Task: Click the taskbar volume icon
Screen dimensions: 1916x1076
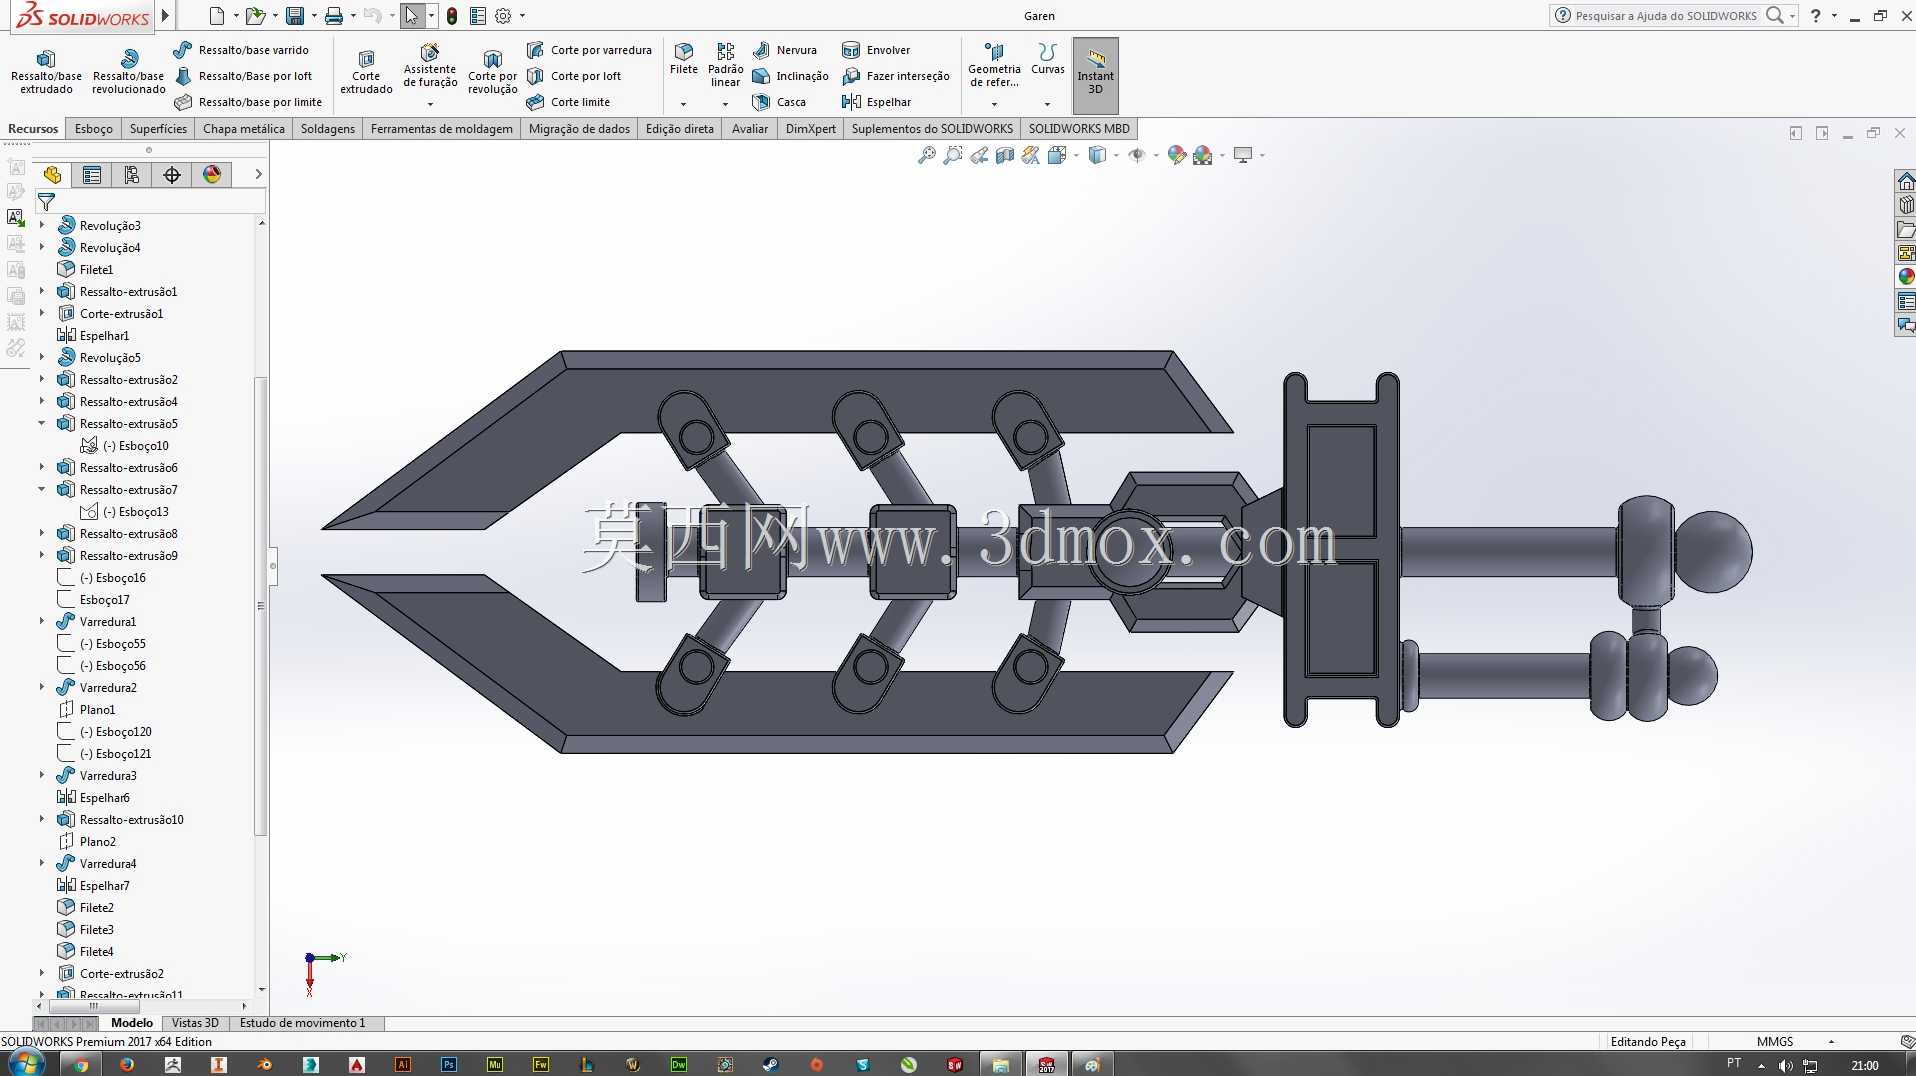Action: pos(1786,1065)
